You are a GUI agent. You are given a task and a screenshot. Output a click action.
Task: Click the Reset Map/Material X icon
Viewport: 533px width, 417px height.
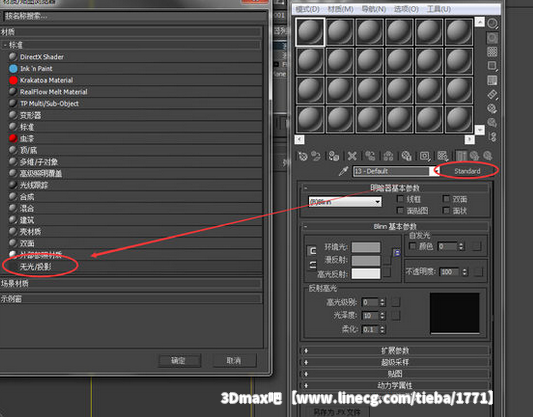coord(352,156)
